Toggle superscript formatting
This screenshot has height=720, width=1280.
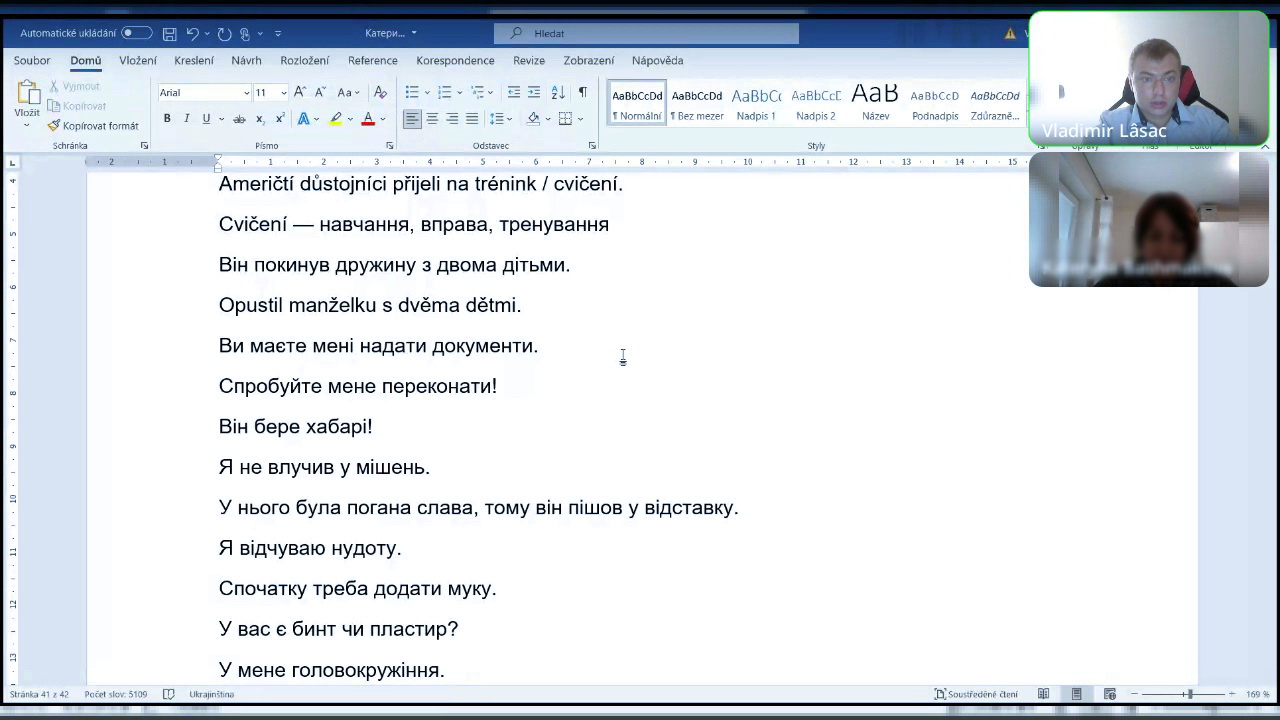(x=279, y=119)
